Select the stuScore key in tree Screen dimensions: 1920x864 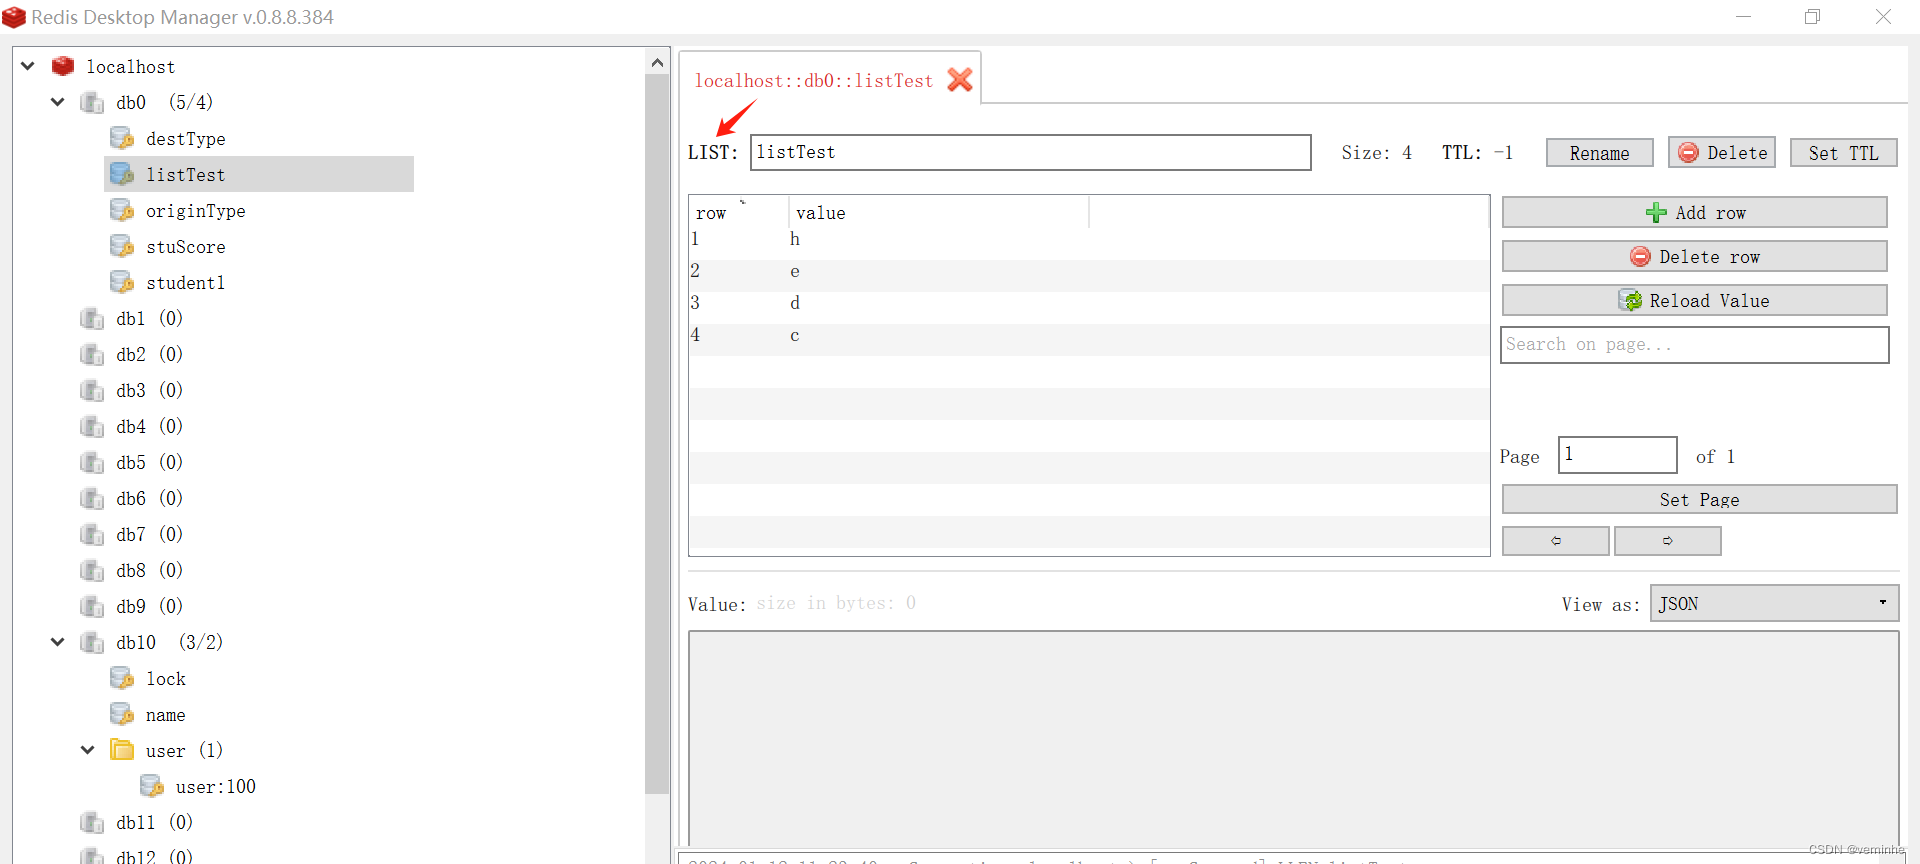click(x=185, y=246)
